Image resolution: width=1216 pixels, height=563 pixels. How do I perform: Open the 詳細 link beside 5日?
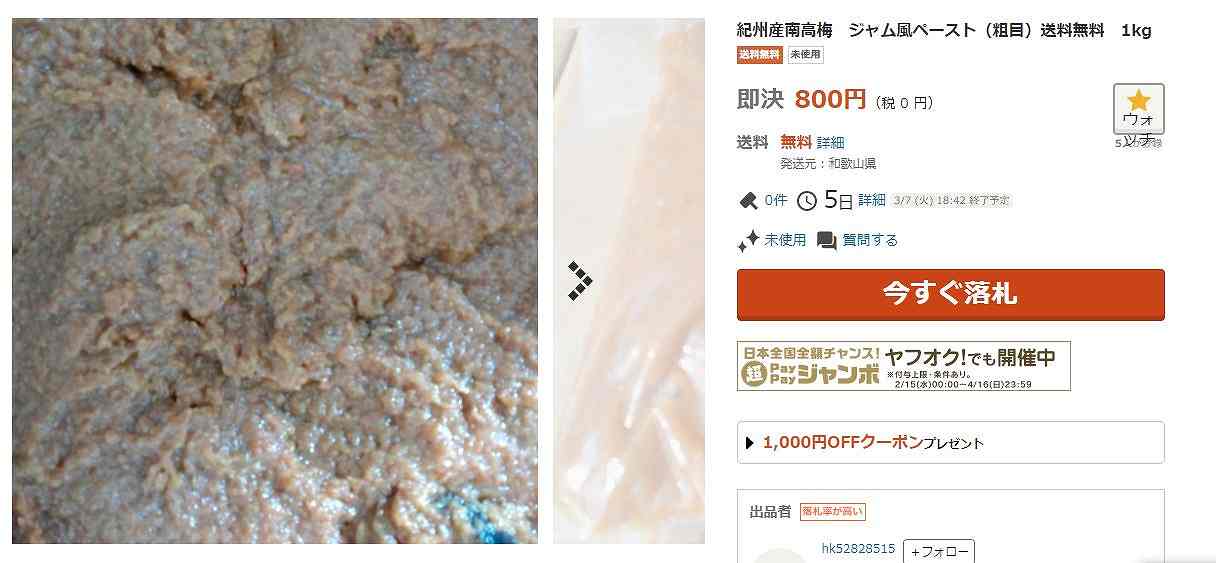pos(872,200)
